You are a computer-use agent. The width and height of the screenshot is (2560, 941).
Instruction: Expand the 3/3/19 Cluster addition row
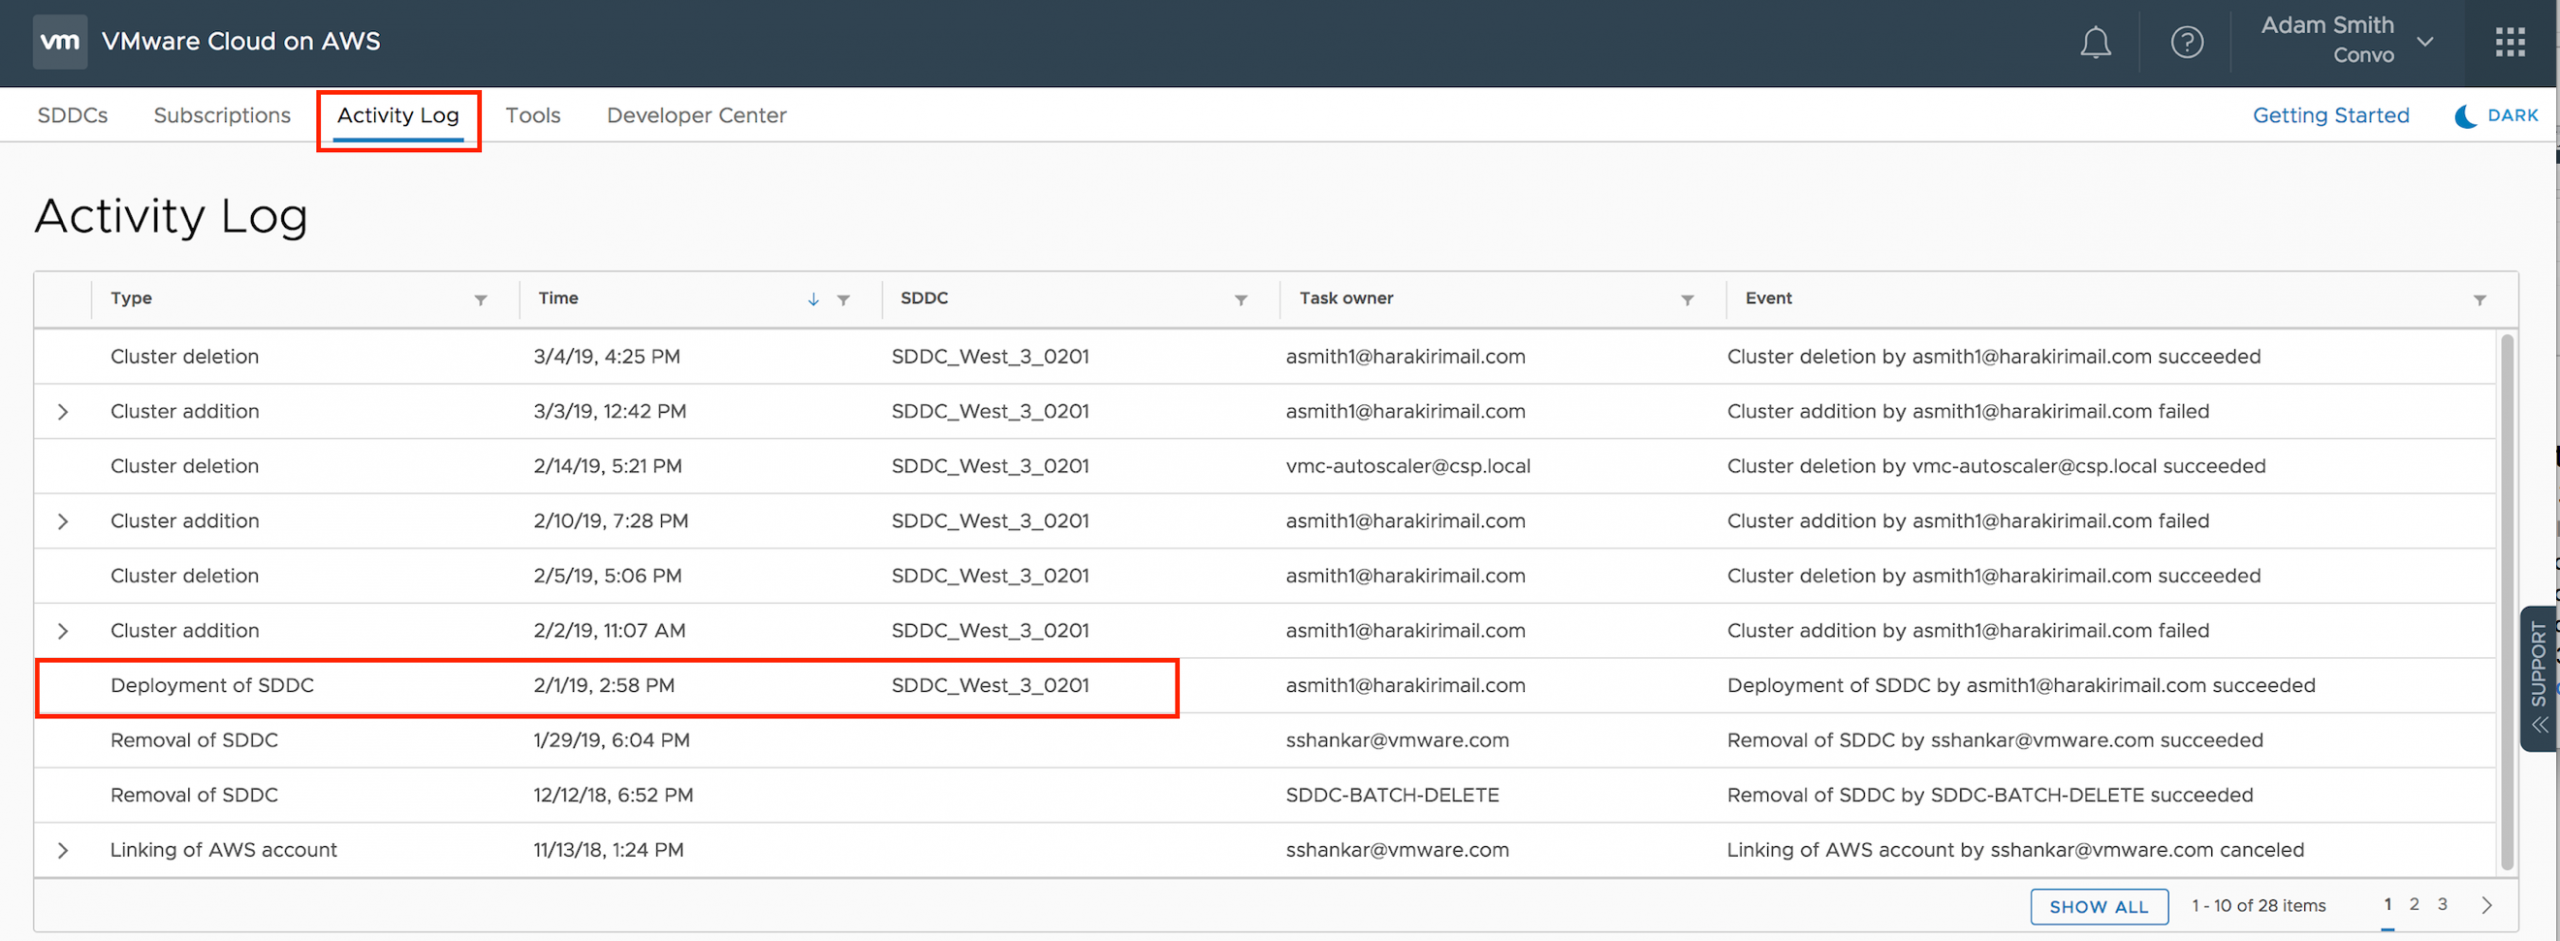[63, 412]
